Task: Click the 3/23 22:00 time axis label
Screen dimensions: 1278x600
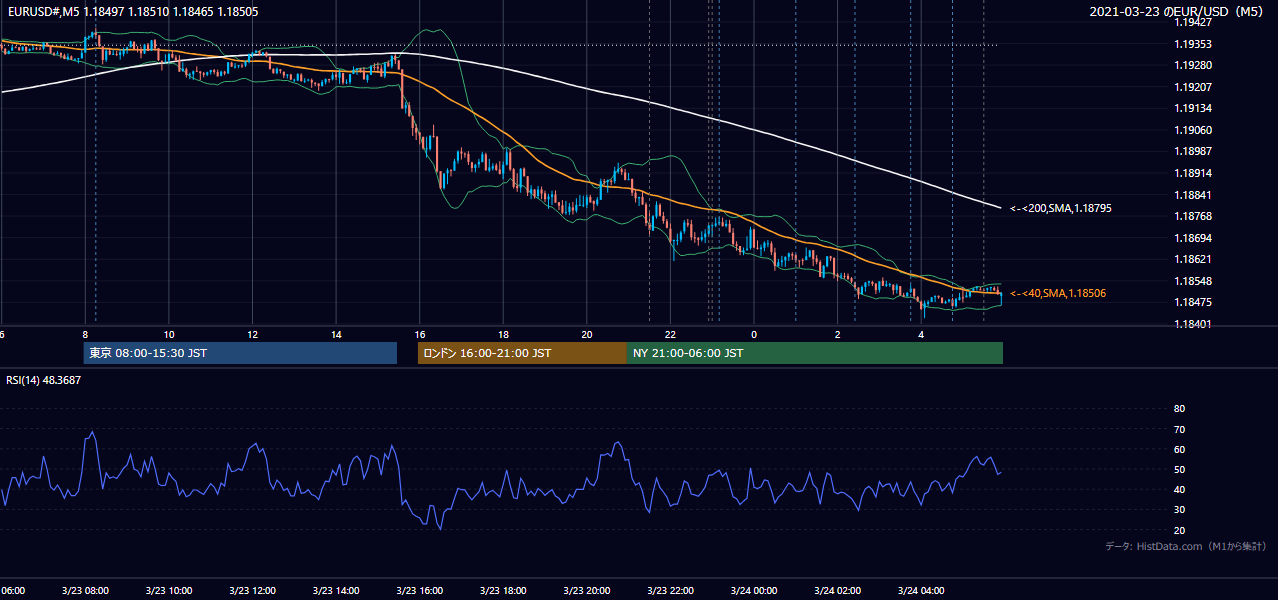Action: 670,590
